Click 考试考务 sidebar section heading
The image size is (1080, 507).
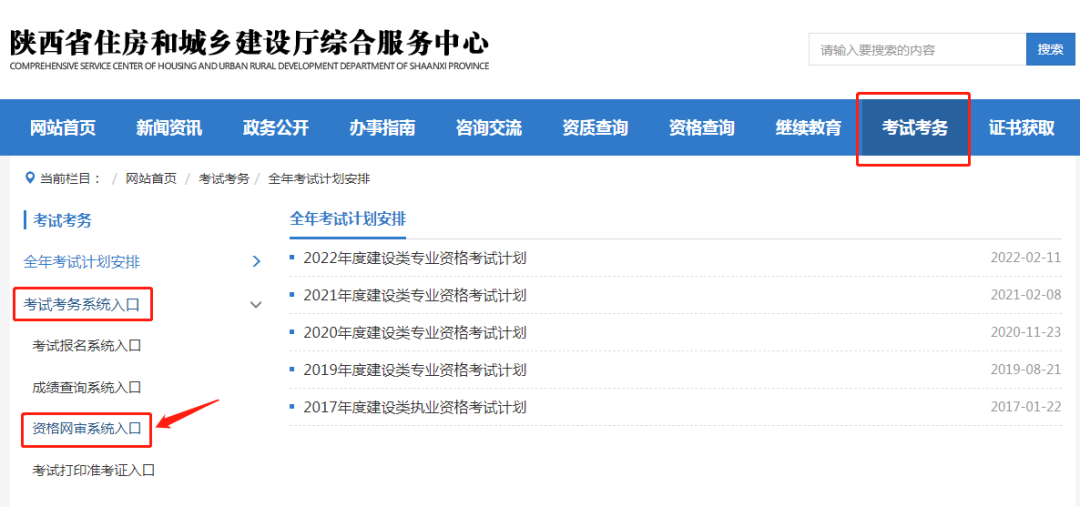[63, 220]
